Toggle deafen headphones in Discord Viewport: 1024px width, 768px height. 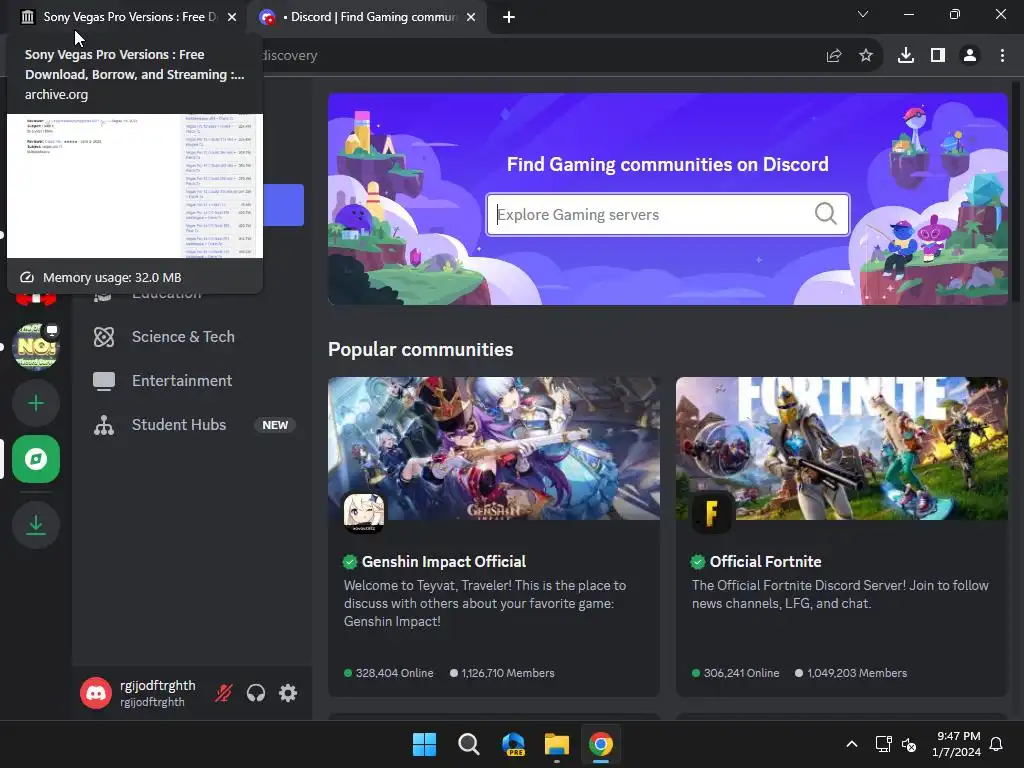[x=256, y=692]
